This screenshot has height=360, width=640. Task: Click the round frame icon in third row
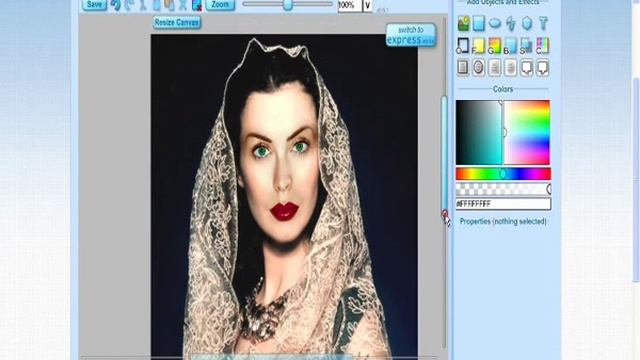point(478,68)
